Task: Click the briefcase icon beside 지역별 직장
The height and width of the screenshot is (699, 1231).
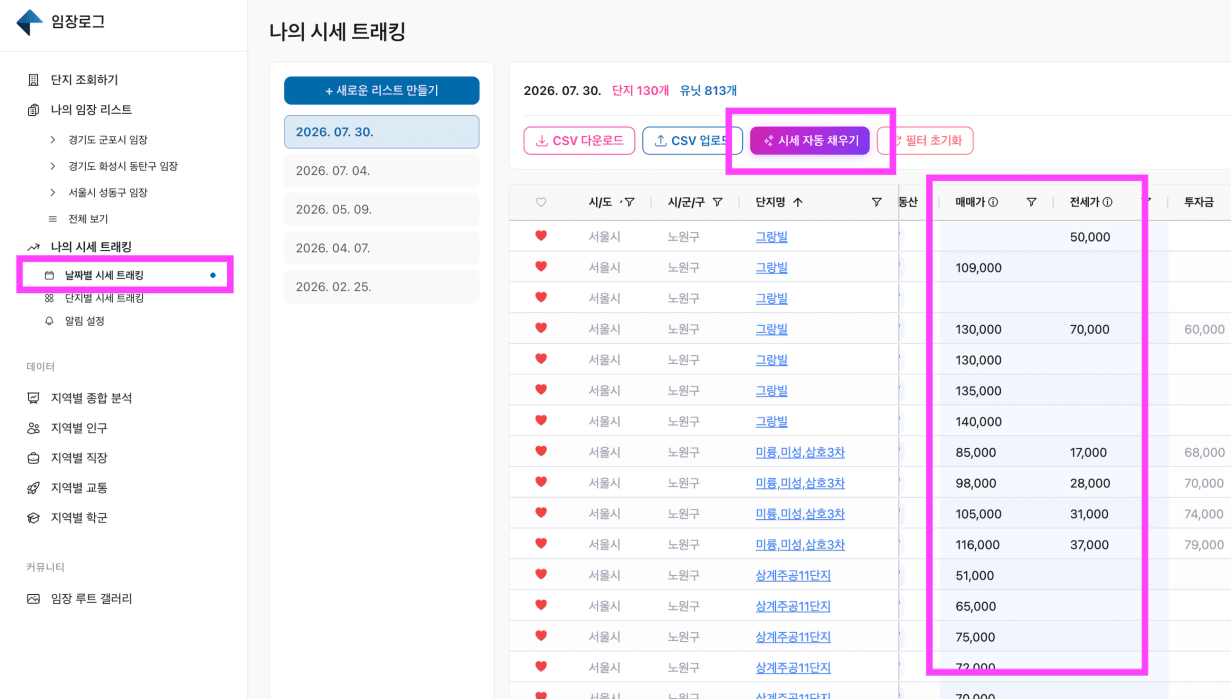Action: pyautogui.click(x=33, y=458)
